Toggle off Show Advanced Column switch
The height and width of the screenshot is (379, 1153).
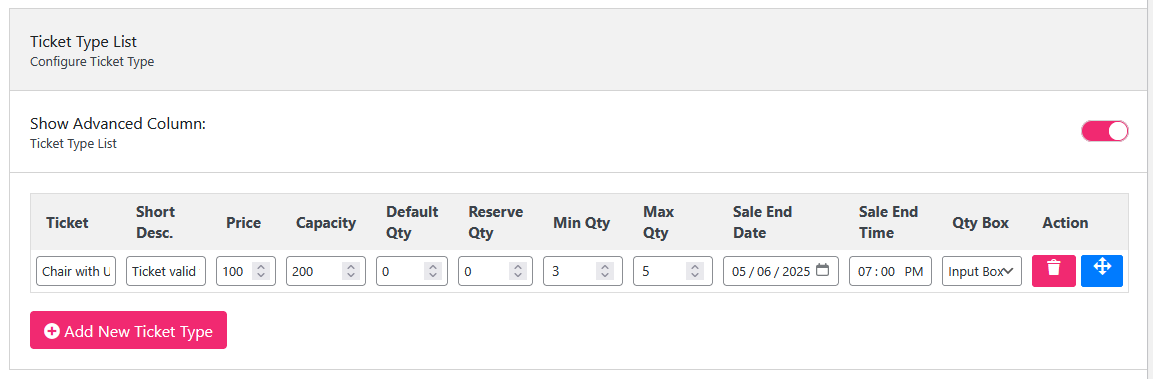(x=1104, y=132)
